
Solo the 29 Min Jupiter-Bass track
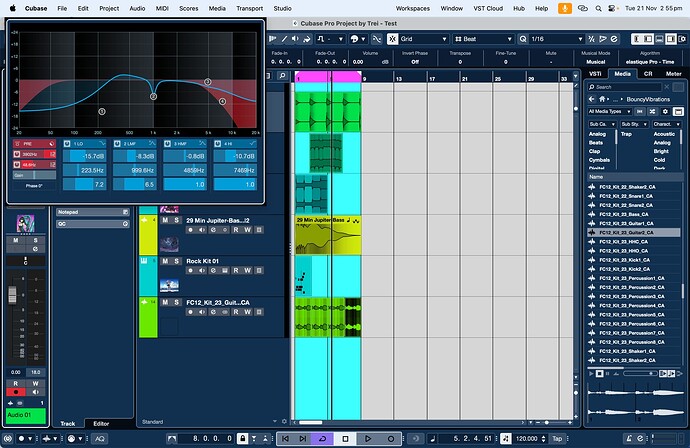[x=177, y=219]
